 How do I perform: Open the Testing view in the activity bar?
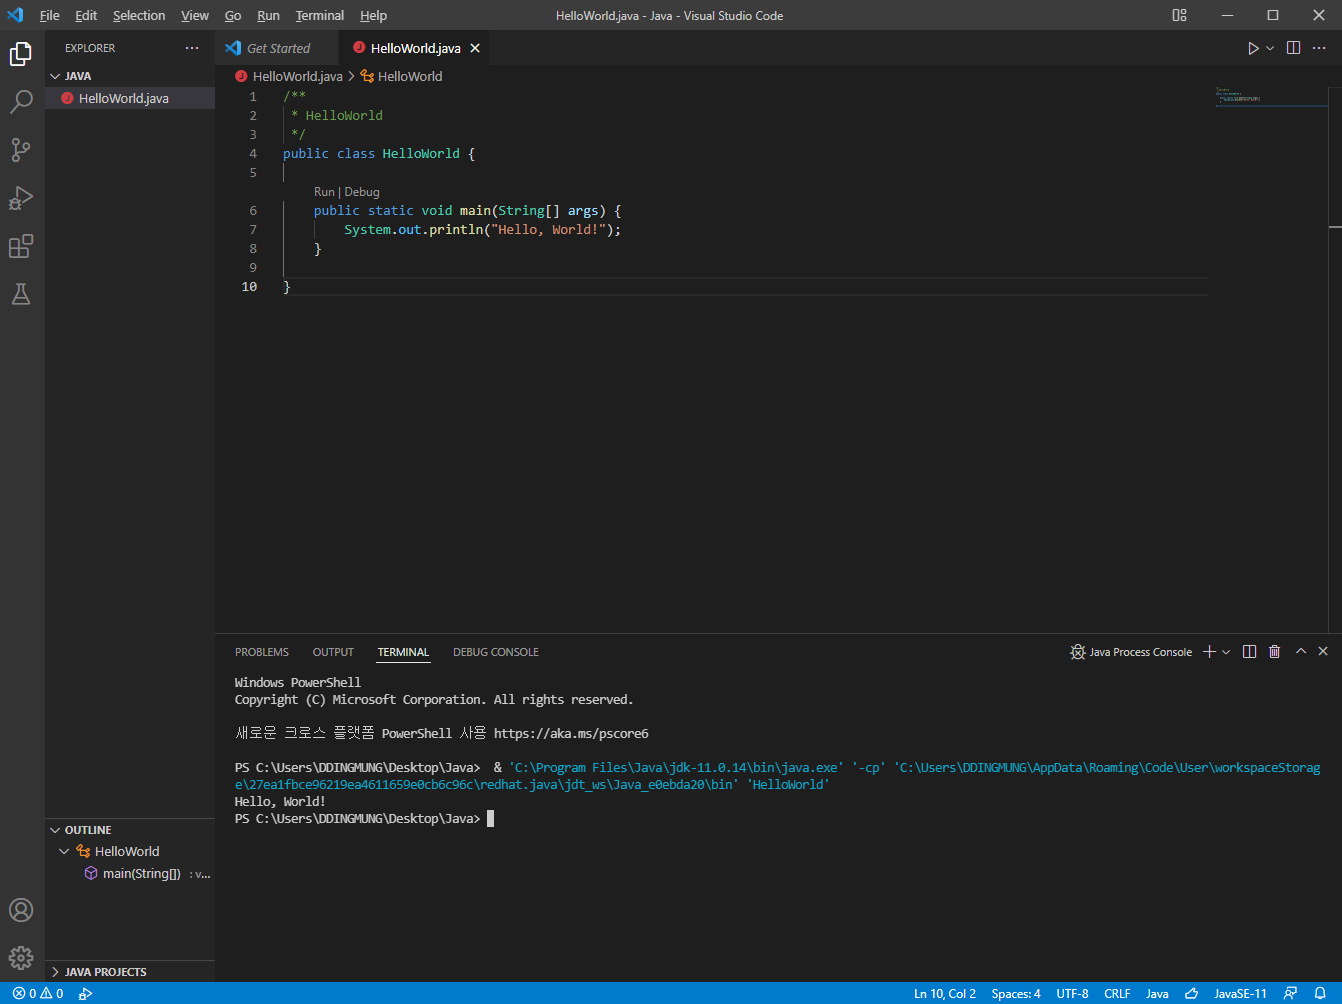point(21,294)
